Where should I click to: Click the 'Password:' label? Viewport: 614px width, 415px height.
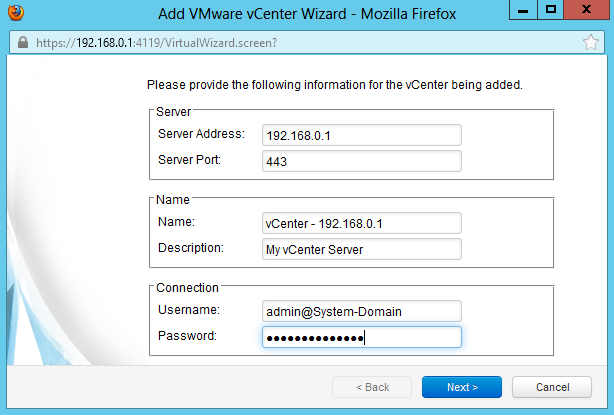[x=187, y=336]
